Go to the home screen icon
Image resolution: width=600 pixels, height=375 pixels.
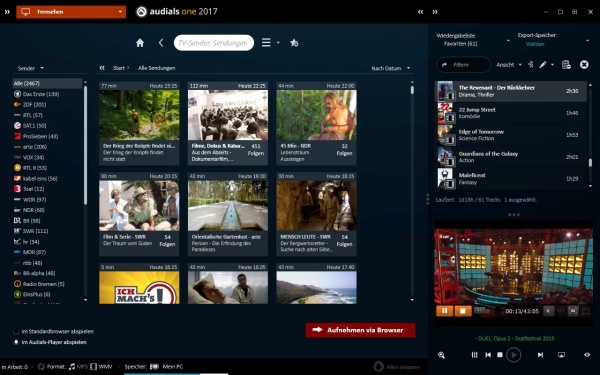coord(140,43)
